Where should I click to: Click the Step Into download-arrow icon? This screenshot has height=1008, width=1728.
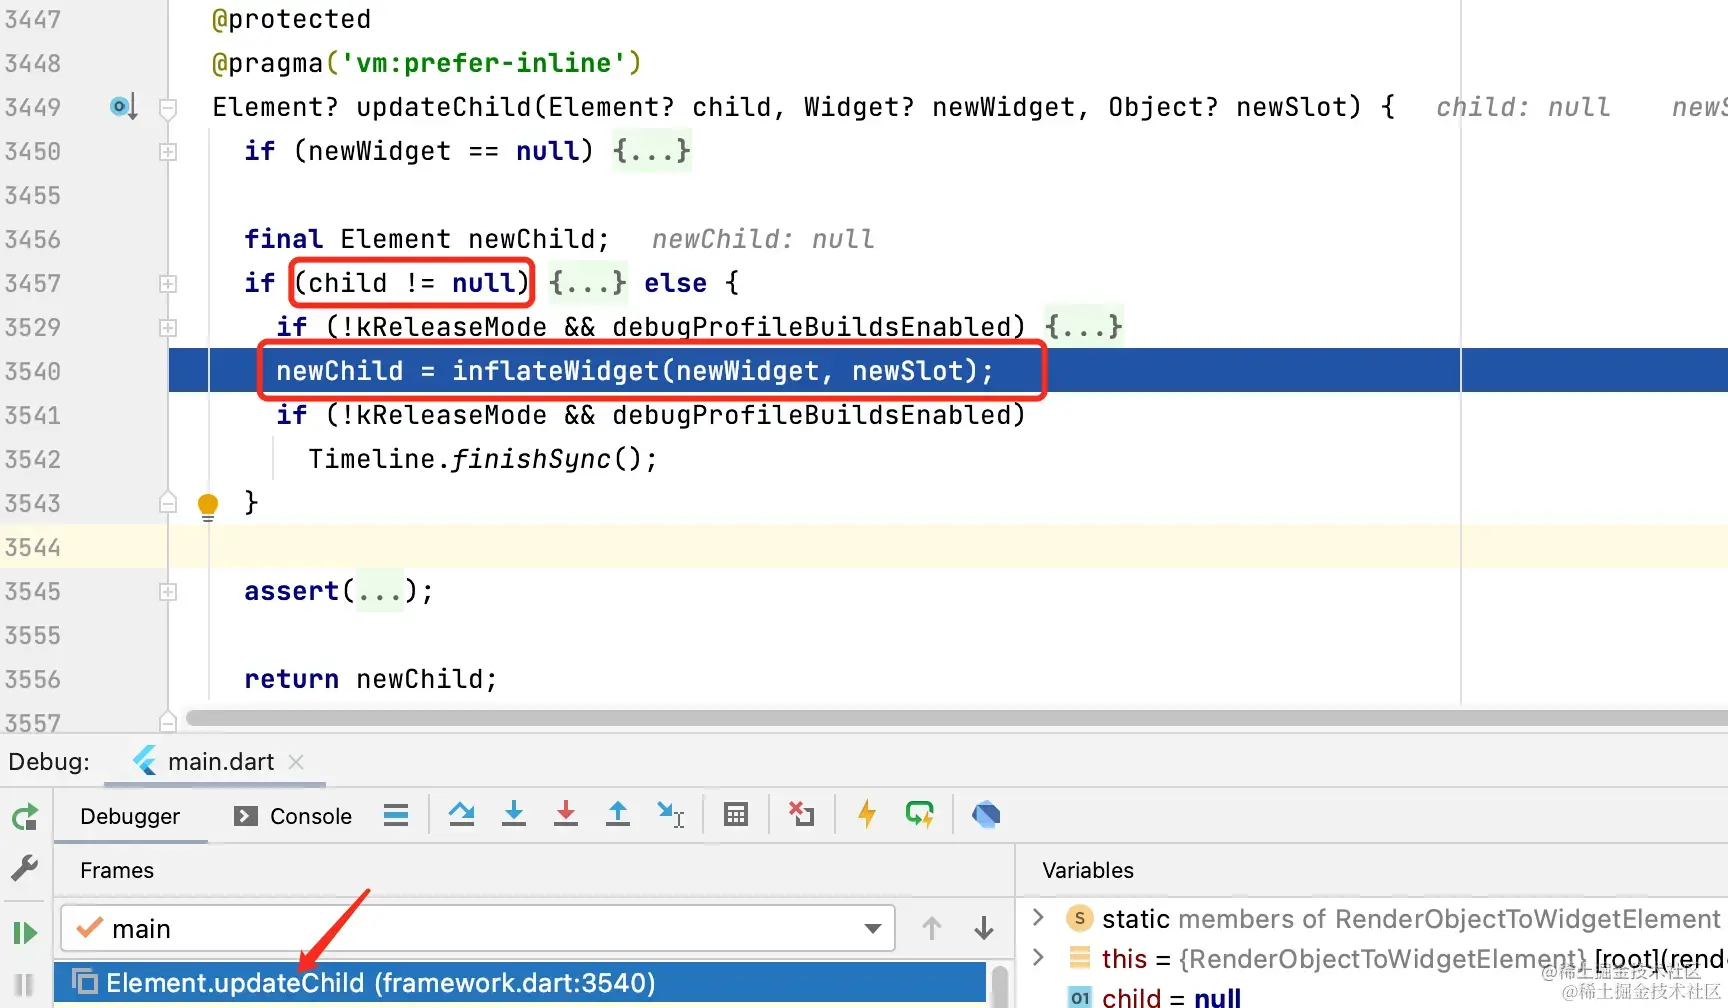click(x=514, y=814)
